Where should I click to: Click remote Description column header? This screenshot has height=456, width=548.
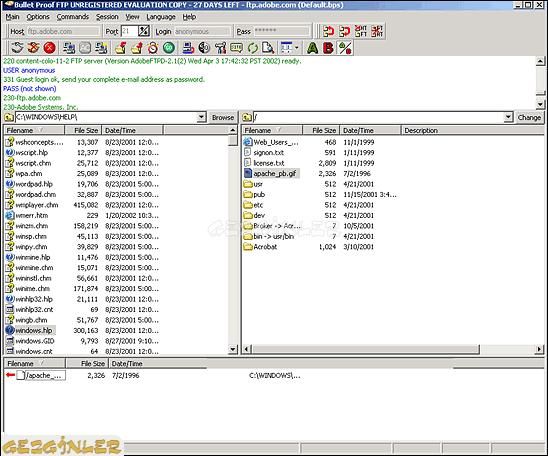point(472,130)
